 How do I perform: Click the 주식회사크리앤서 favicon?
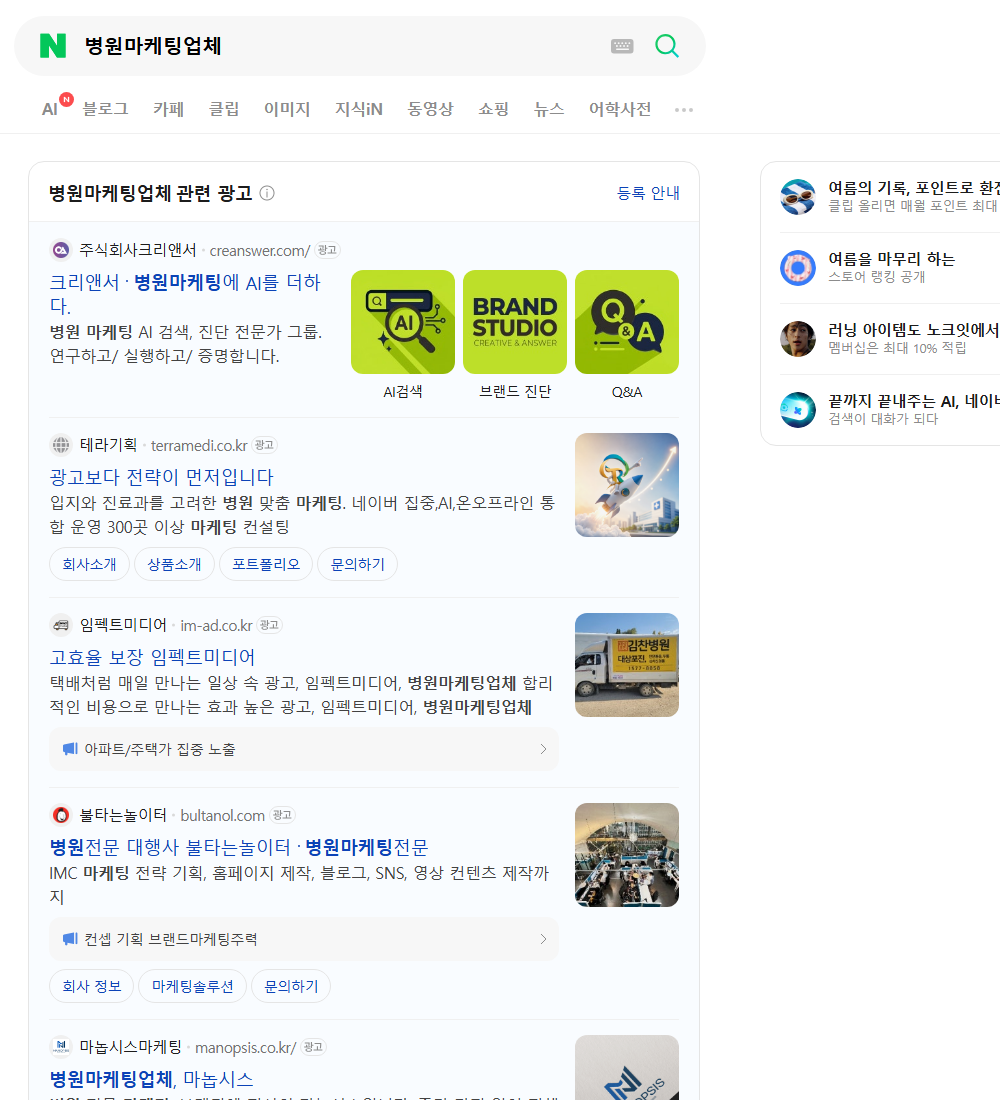61,250
